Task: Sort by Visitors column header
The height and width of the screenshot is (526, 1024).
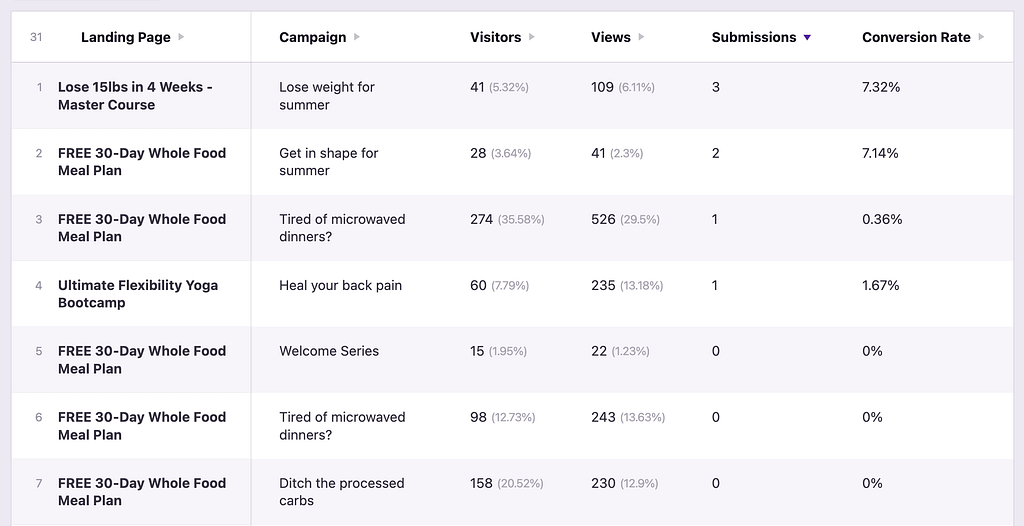Action: coord(495,38)
